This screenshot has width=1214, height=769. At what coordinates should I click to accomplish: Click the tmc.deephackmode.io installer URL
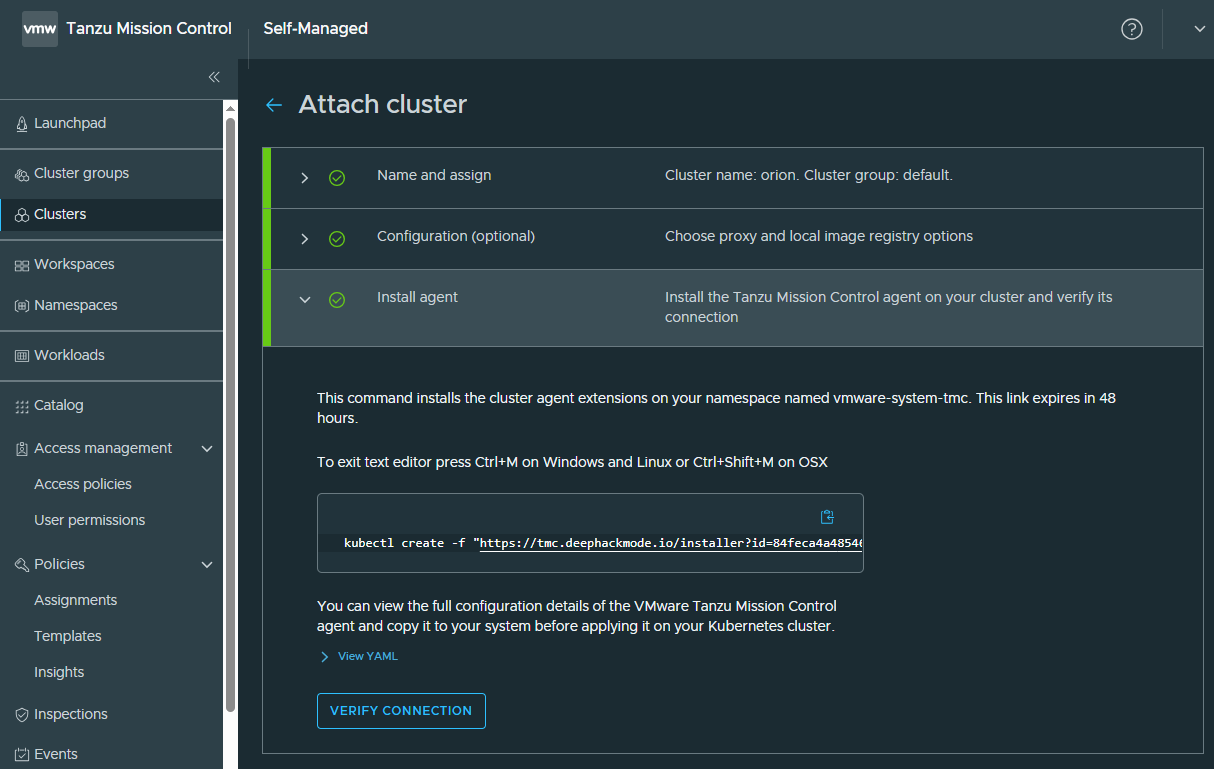tap(671, 544)
